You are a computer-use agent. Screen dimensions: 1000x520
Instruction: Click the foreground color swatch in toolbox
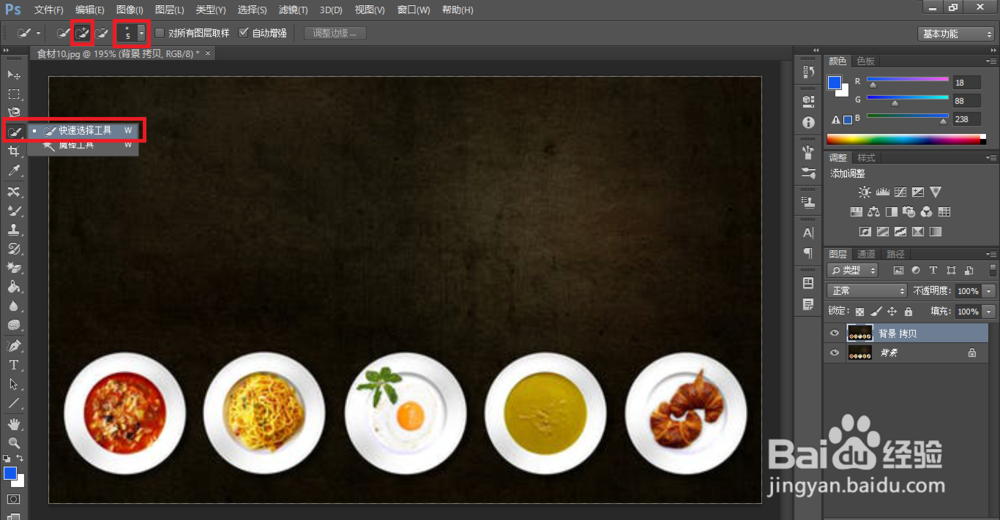pyautogui.click(x=10, y=473)
